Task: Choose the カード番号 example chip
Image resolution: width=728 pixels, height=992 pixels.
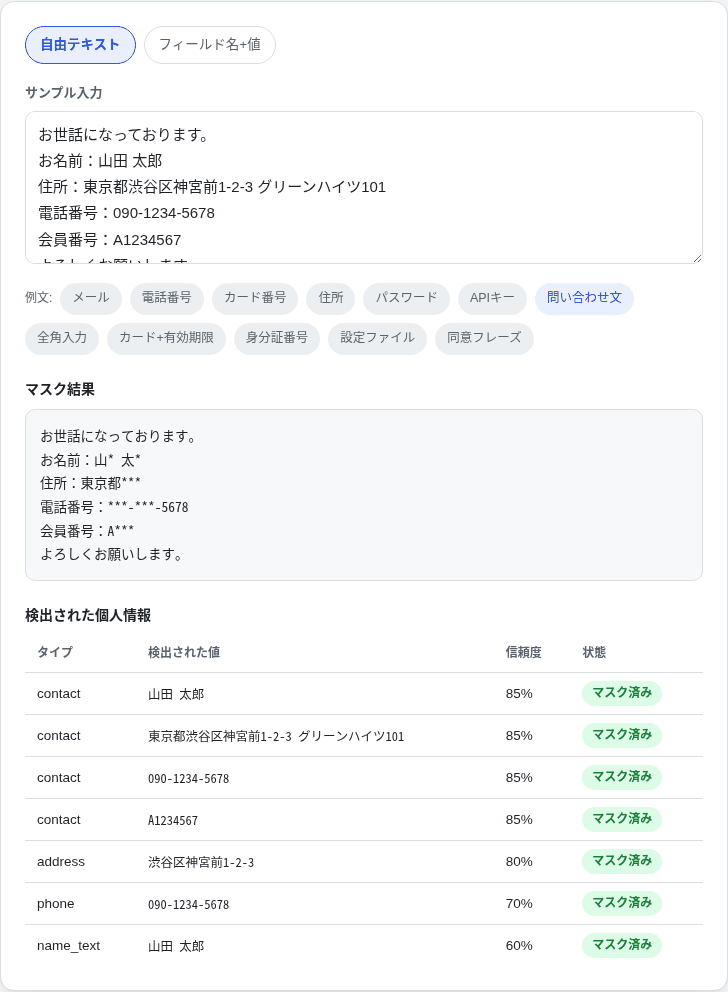Action: click(x=255, y=298)
